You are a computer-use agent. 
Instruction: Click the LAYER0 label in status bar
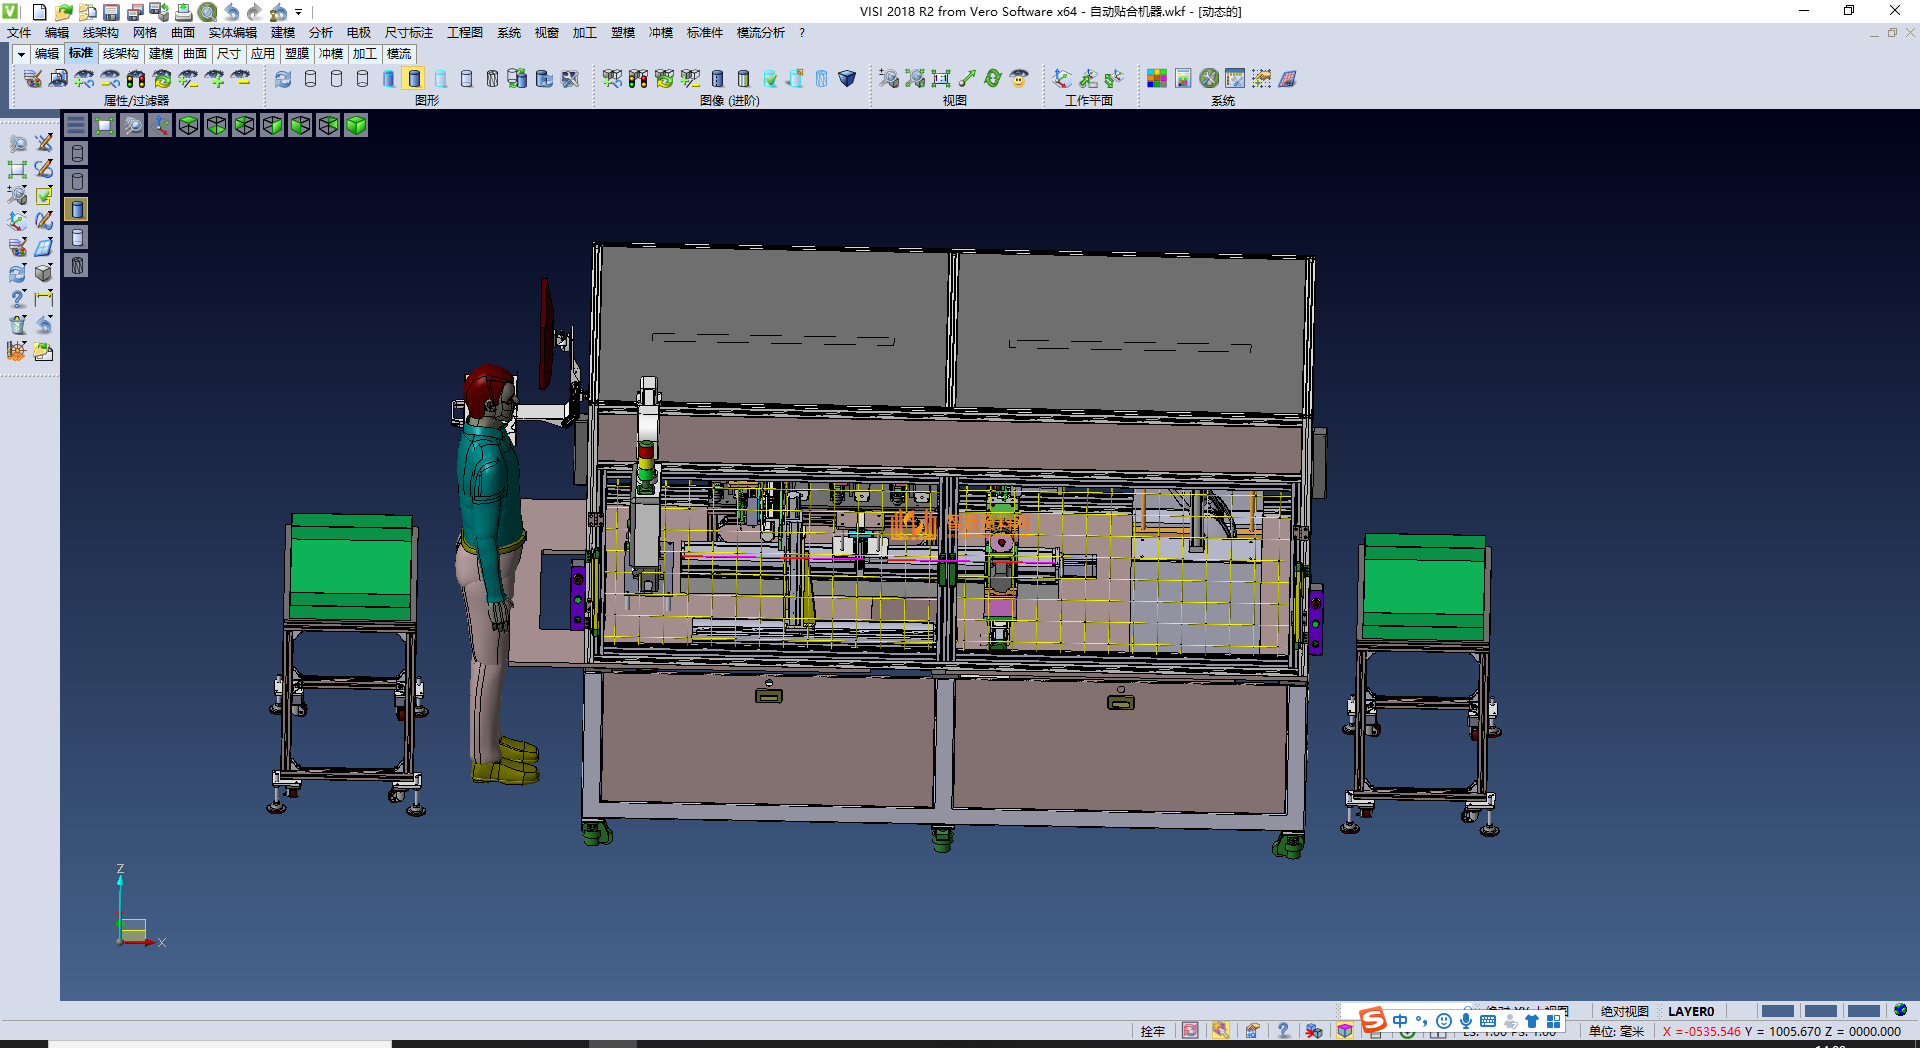click(1690, 1011)
